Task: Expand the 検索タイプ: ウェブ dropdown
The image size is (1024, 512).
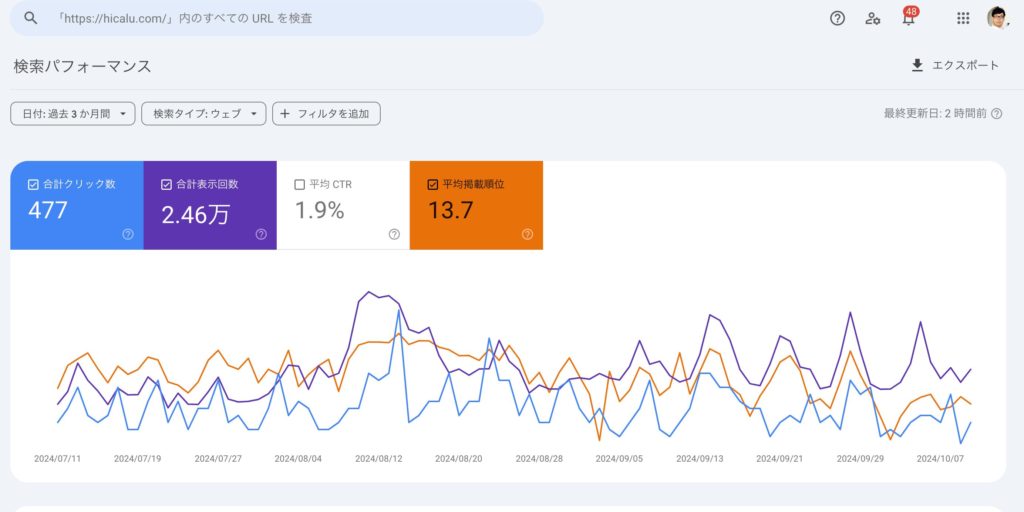Action: [204, 114]
